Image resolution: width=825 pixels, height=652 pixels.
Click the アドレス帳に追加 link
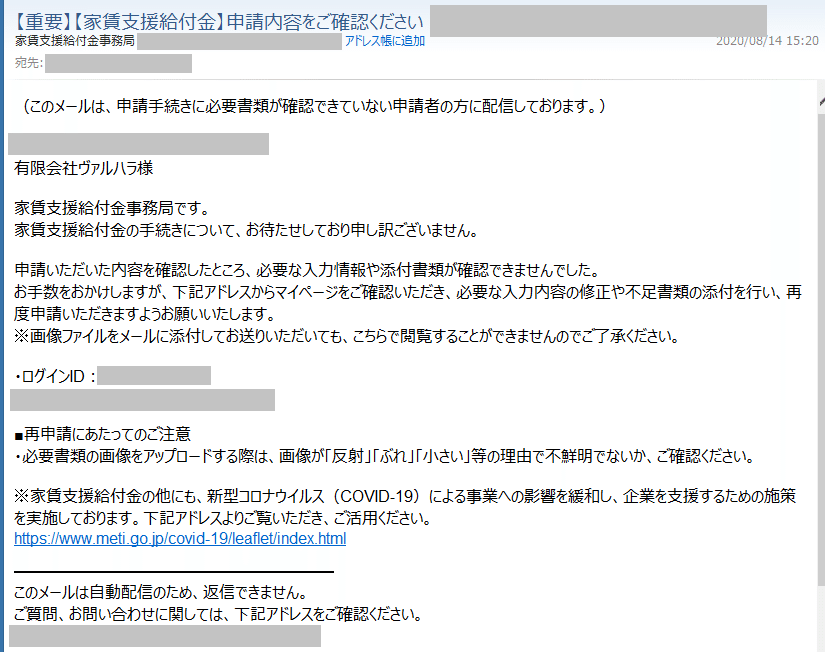(x=385, y=41)
